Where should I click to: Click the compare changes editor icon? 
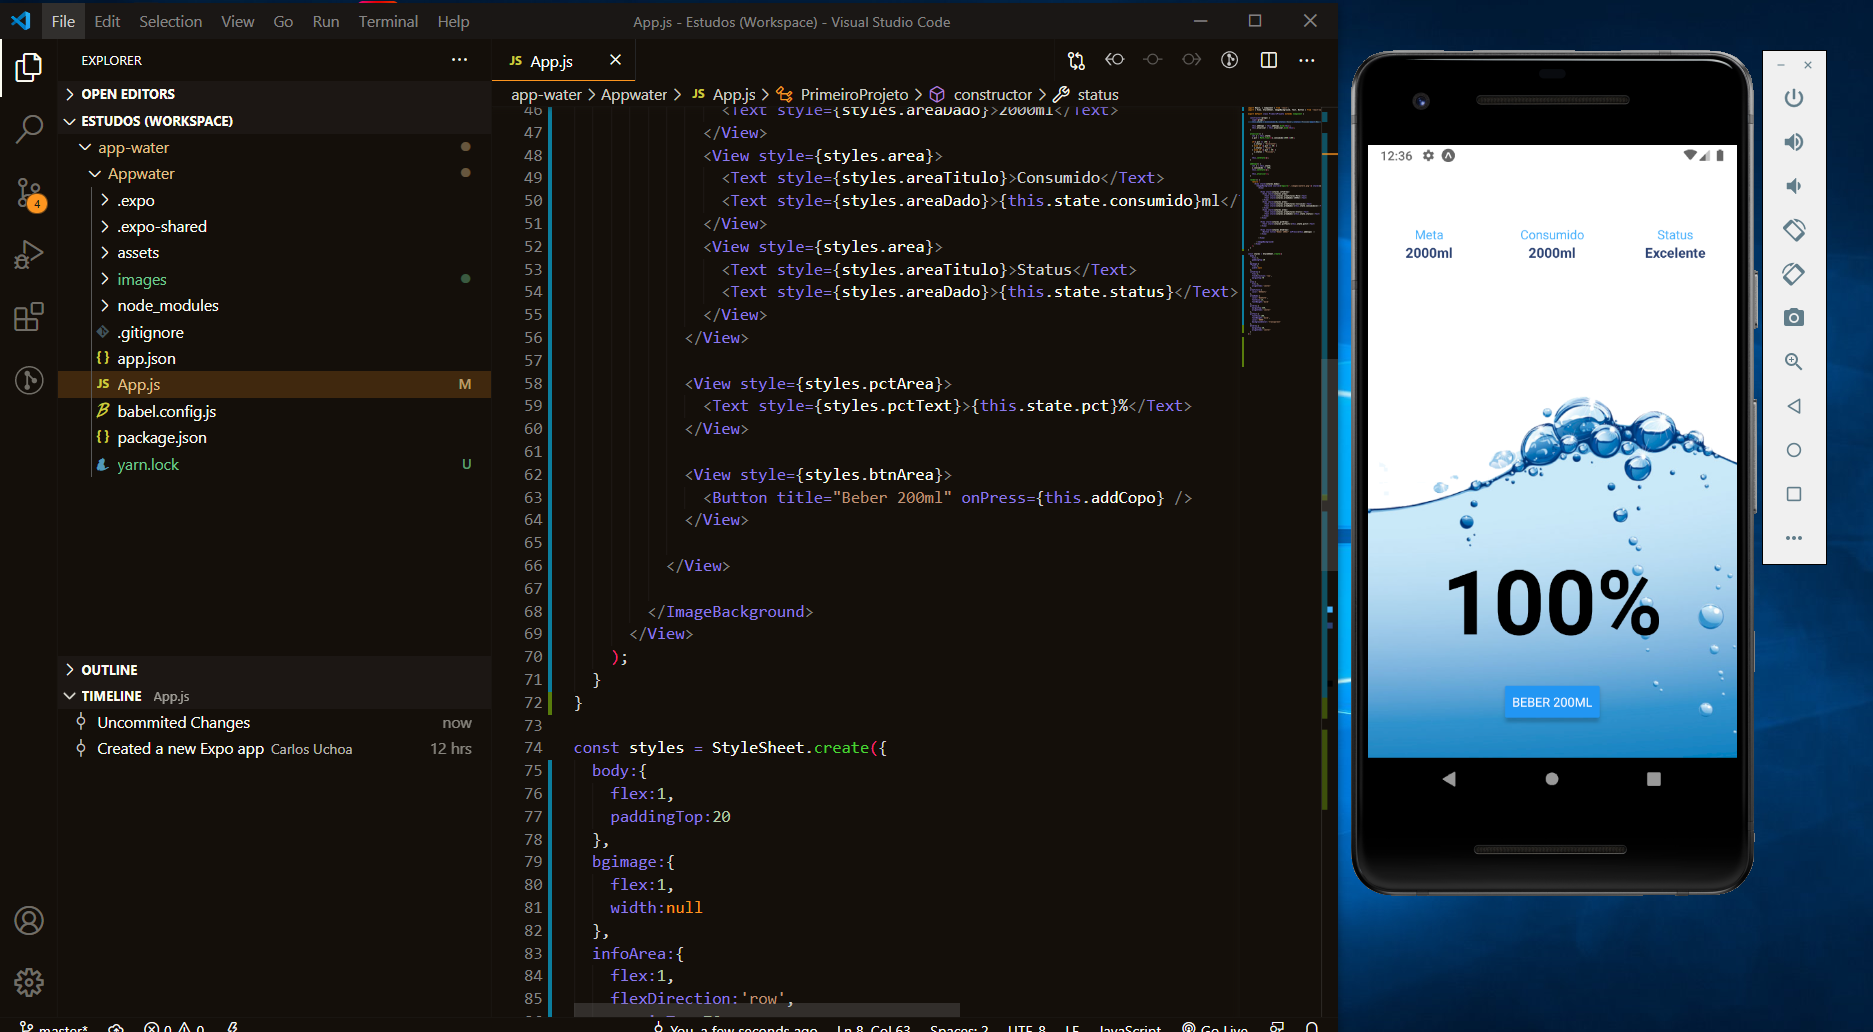click(x=1076, y=60)
